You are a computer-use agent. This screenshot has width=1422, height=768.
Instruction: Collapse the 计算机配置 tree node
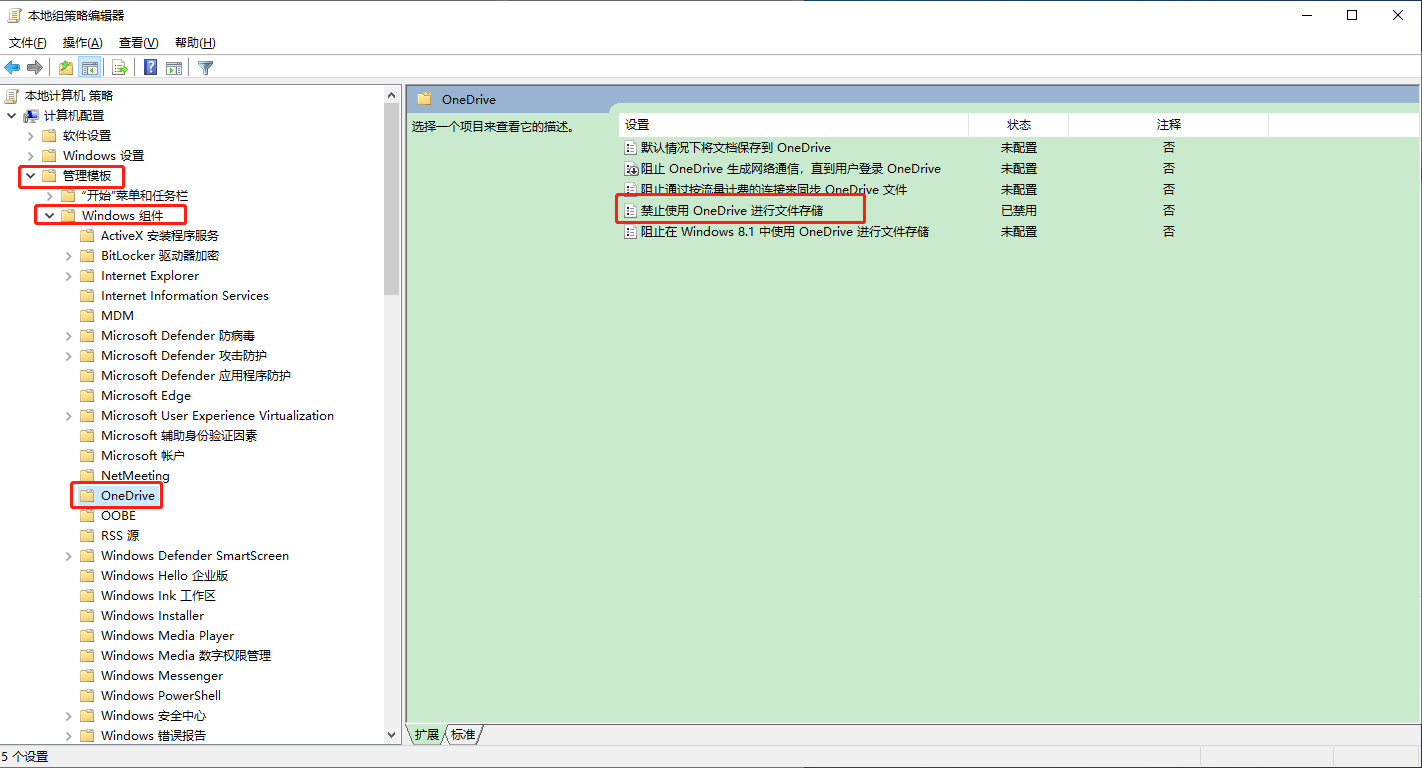tap(9, 115)
